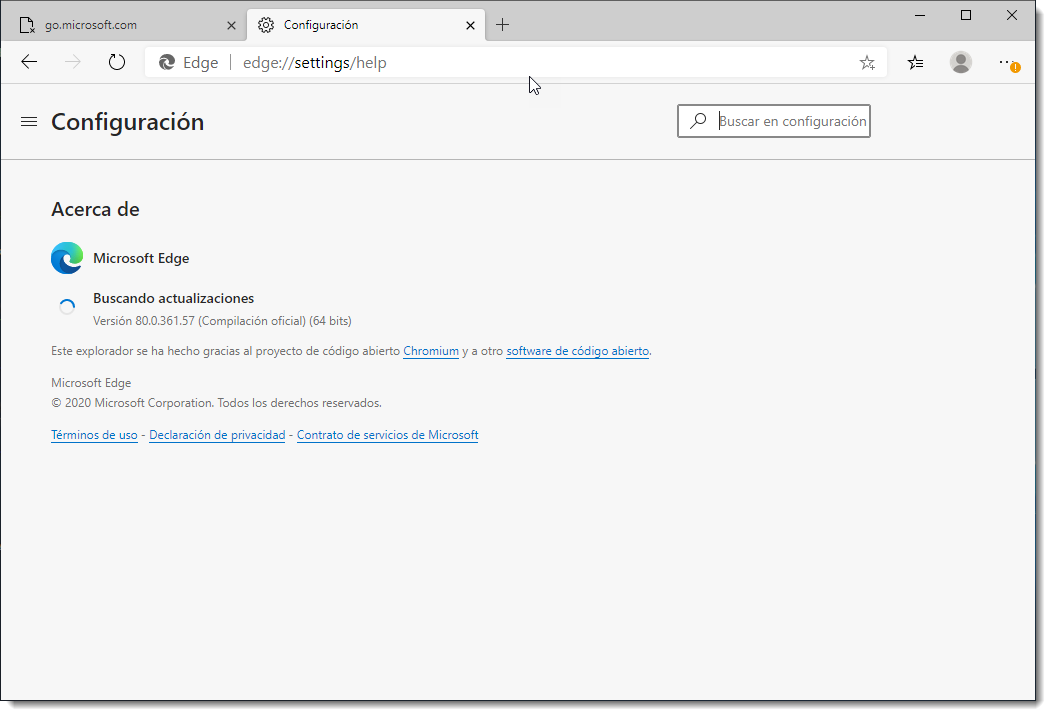Click the 2020 Microsoft Corporation copyright text
This screenshot has height=716, width=1051.
point(217,403)
